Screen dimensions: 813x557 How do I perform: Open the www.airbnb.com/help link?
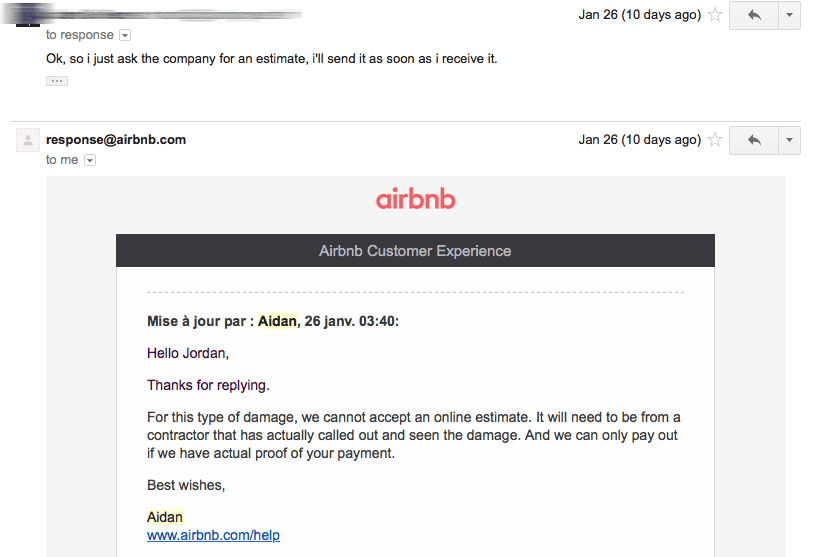pyautogui.click(x=213, y=535)
